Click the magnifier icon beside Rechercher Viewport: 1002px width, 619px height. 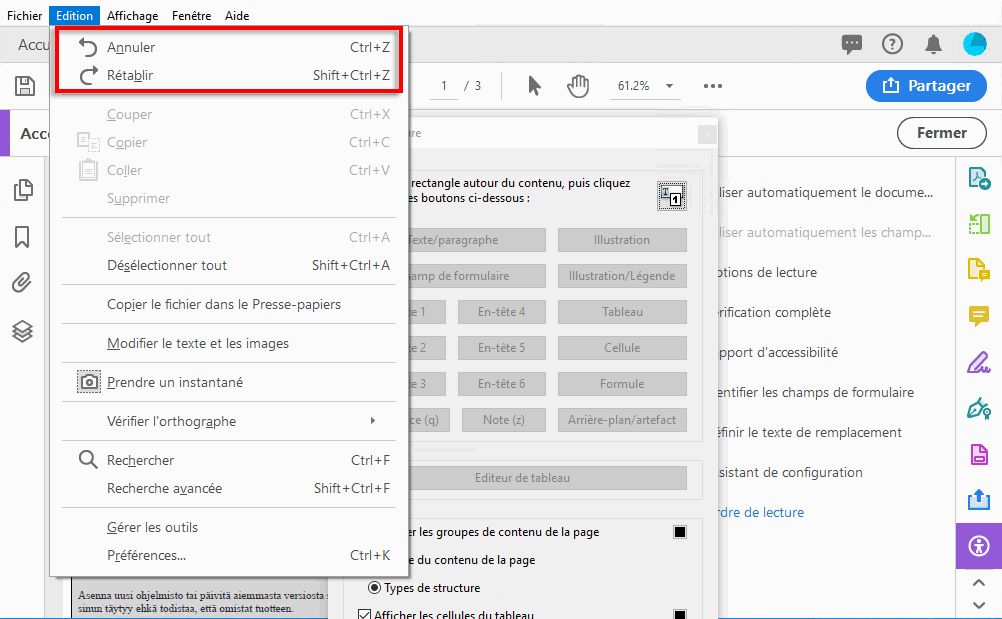click(x=88, y=459)
